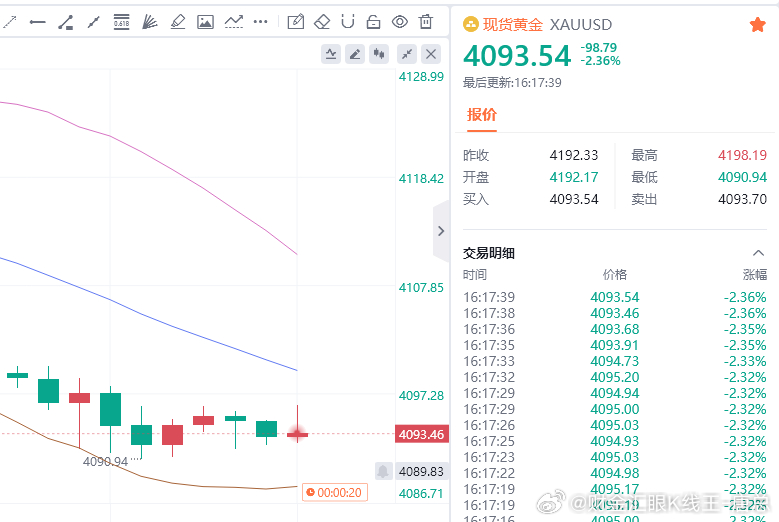Click the latest red candlestick

(x=298, y=435)
